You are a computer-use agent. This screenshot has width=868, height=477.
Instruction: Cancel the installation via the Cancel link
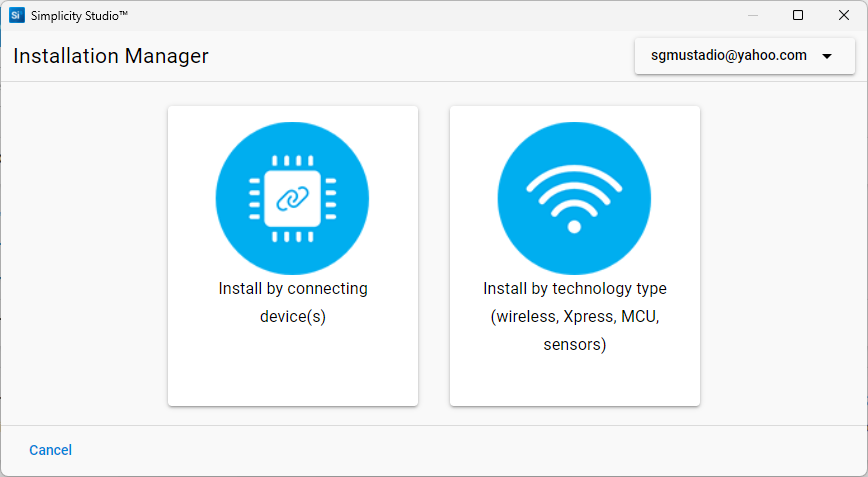coord(50,450)
